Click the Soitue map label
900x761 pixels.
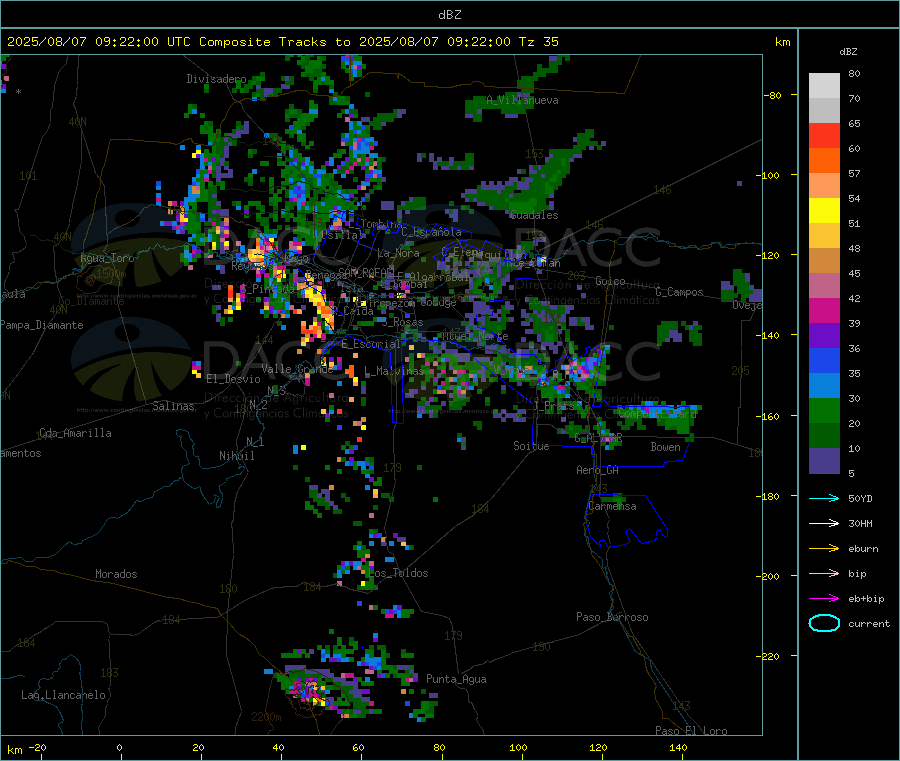(531, 446)
